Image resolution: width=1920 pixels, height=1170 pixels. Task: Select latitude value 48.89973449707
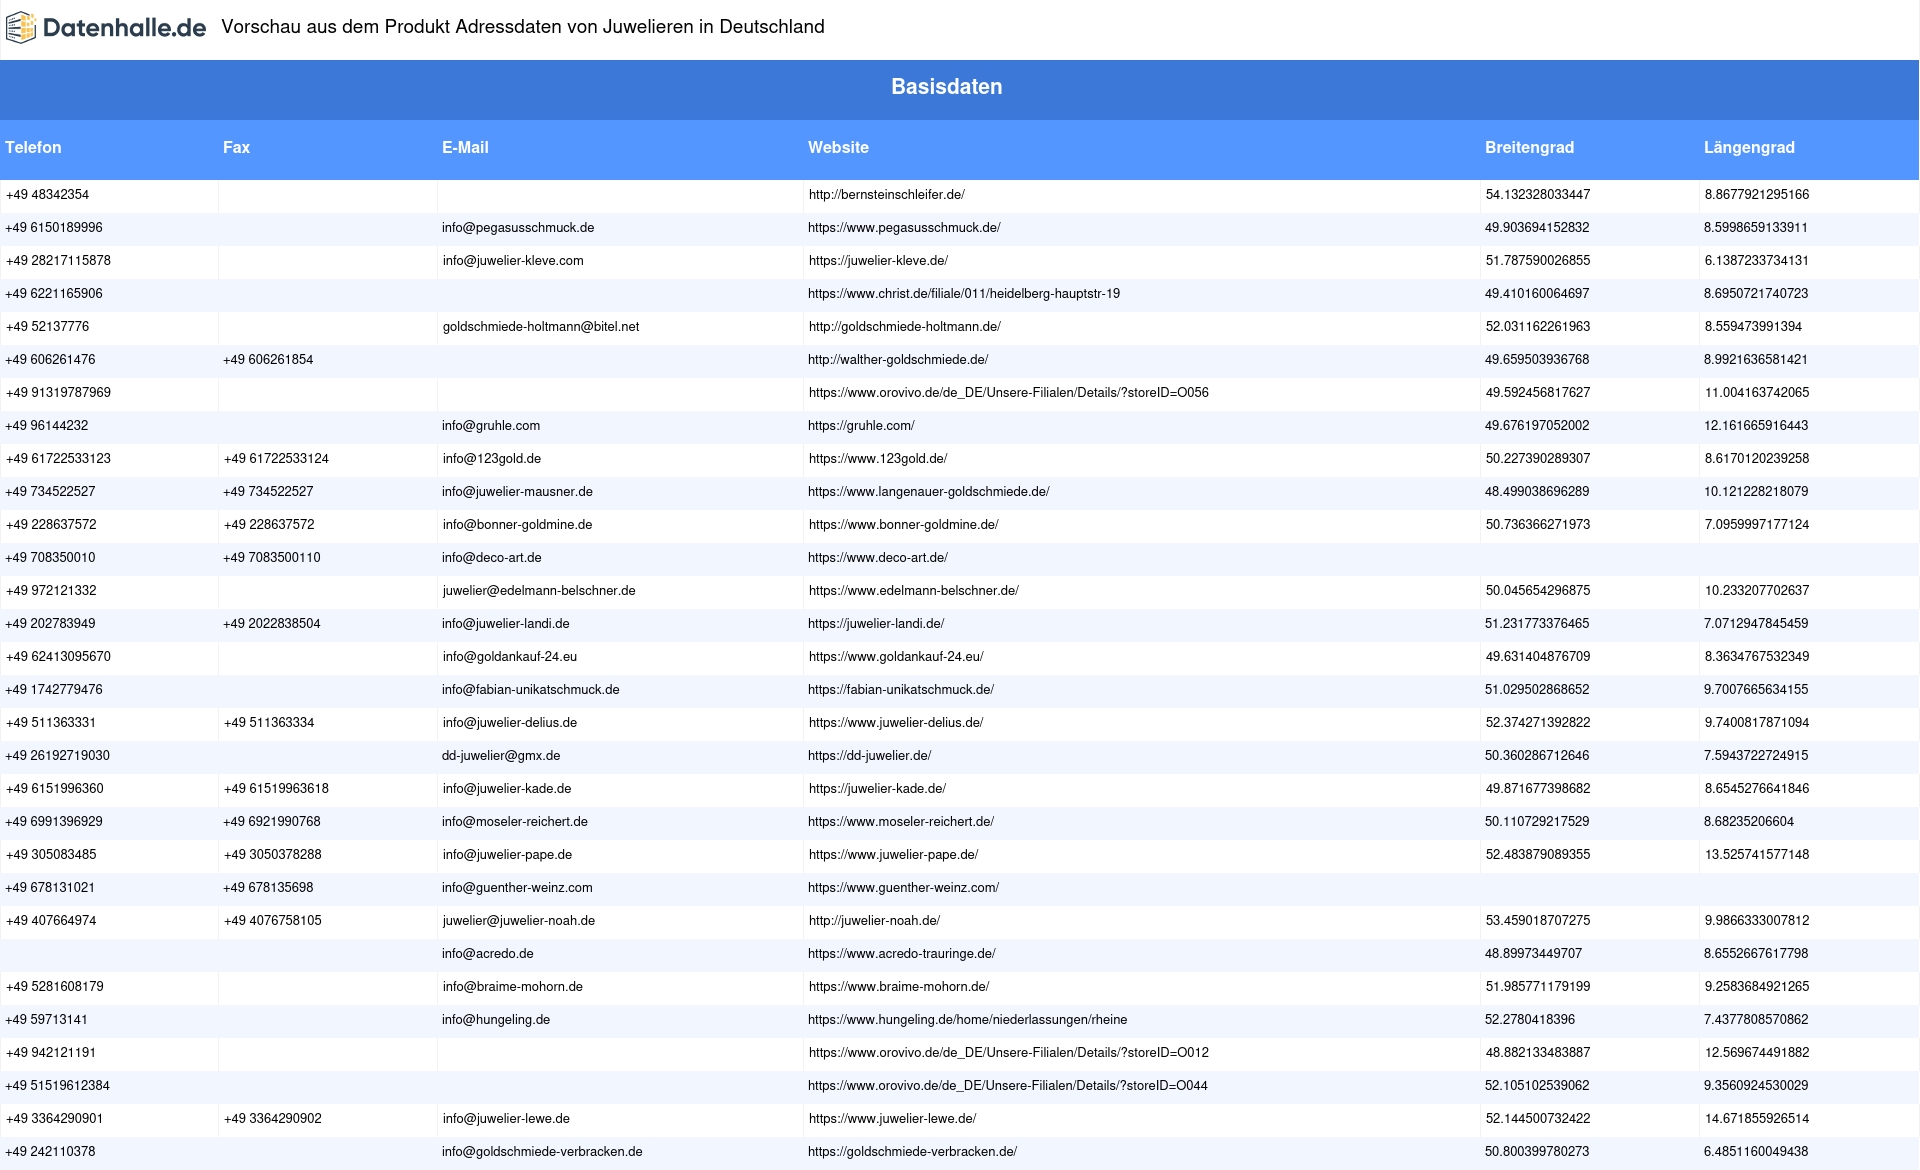pos(1534,954)
